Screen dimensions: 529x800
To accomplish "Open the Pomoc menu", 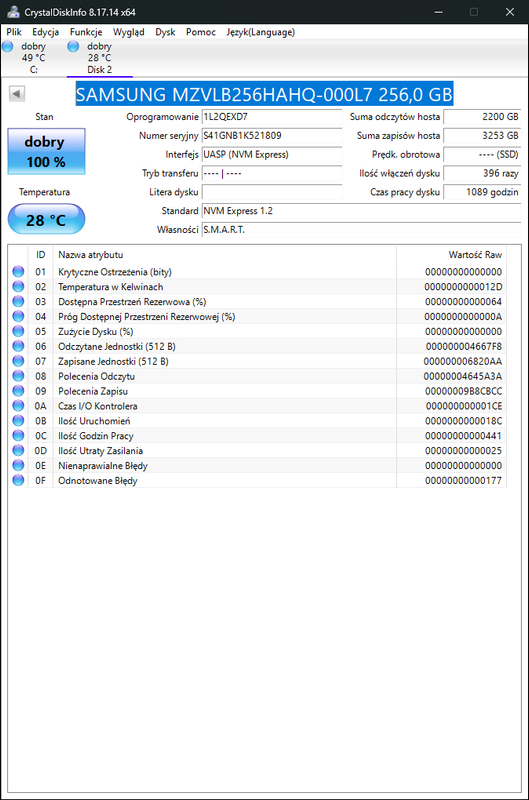I will click(x=200, y=32).
